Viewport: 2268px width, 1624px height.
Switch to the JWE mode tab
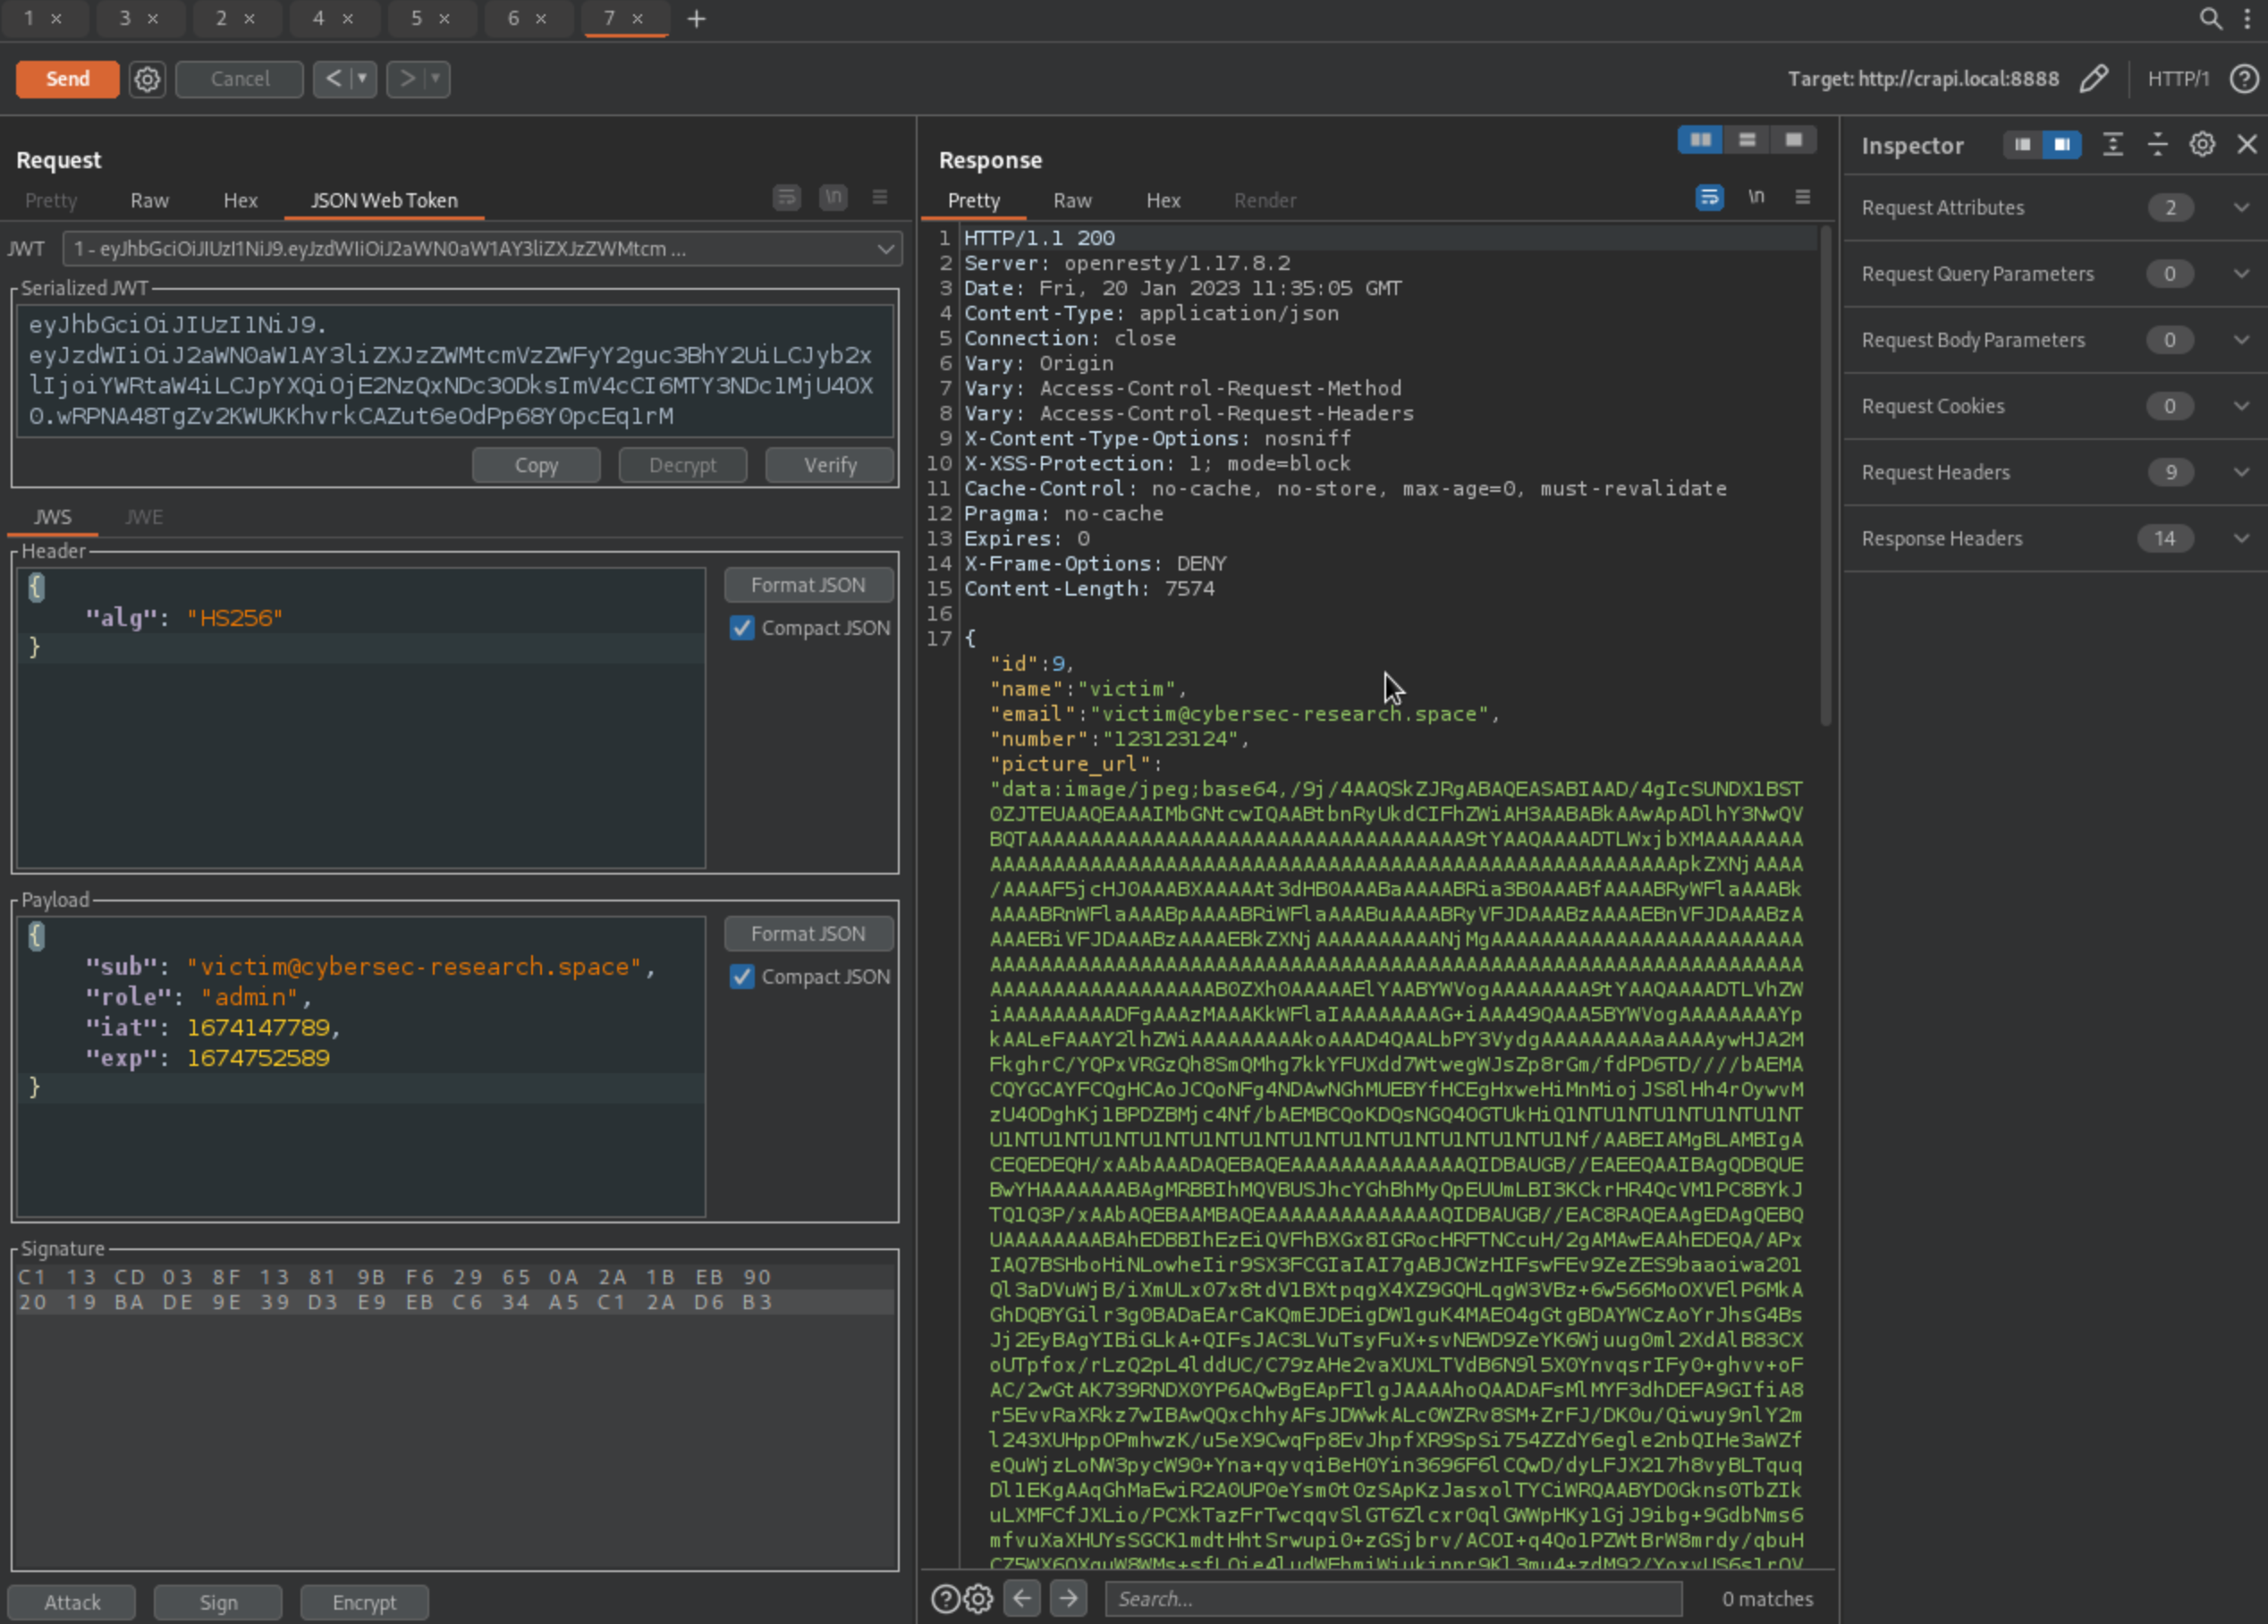(144, 517)
